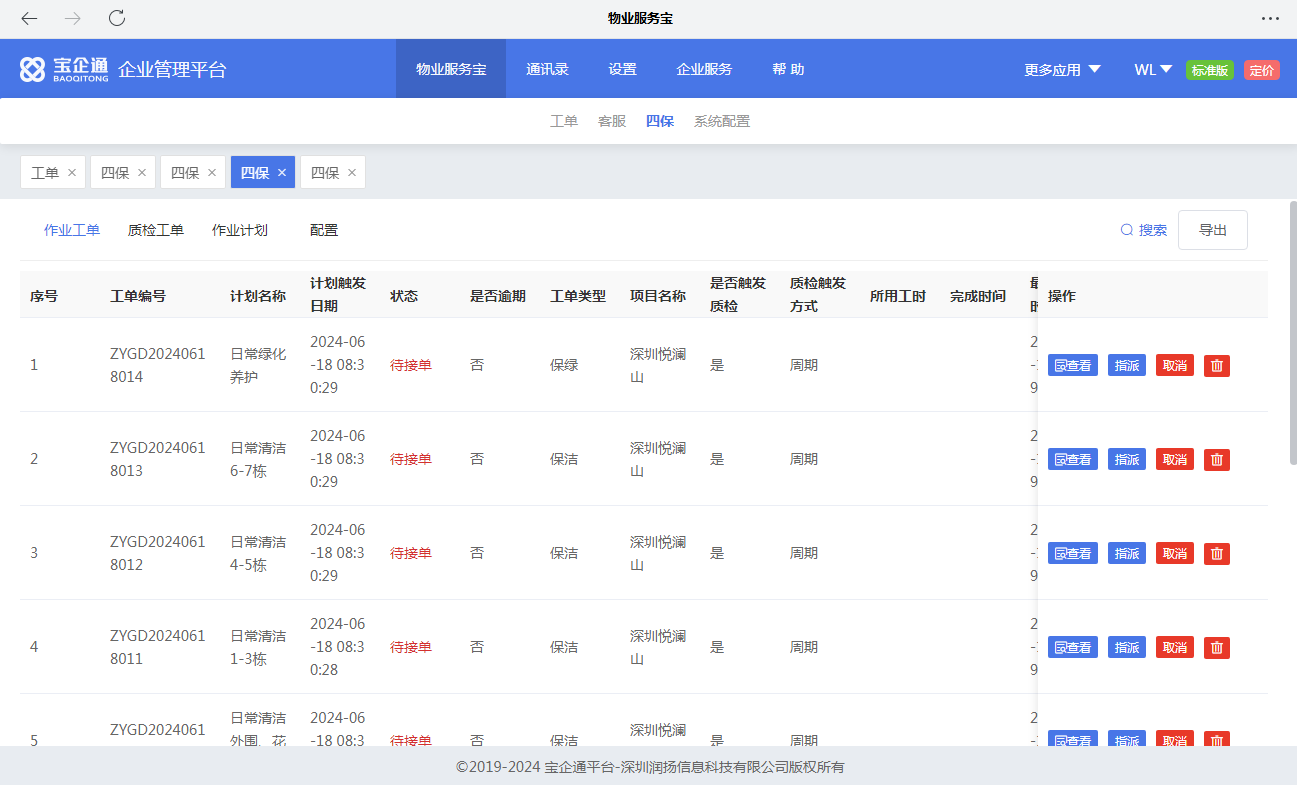Click the 质检触发方式 column header

818,294
